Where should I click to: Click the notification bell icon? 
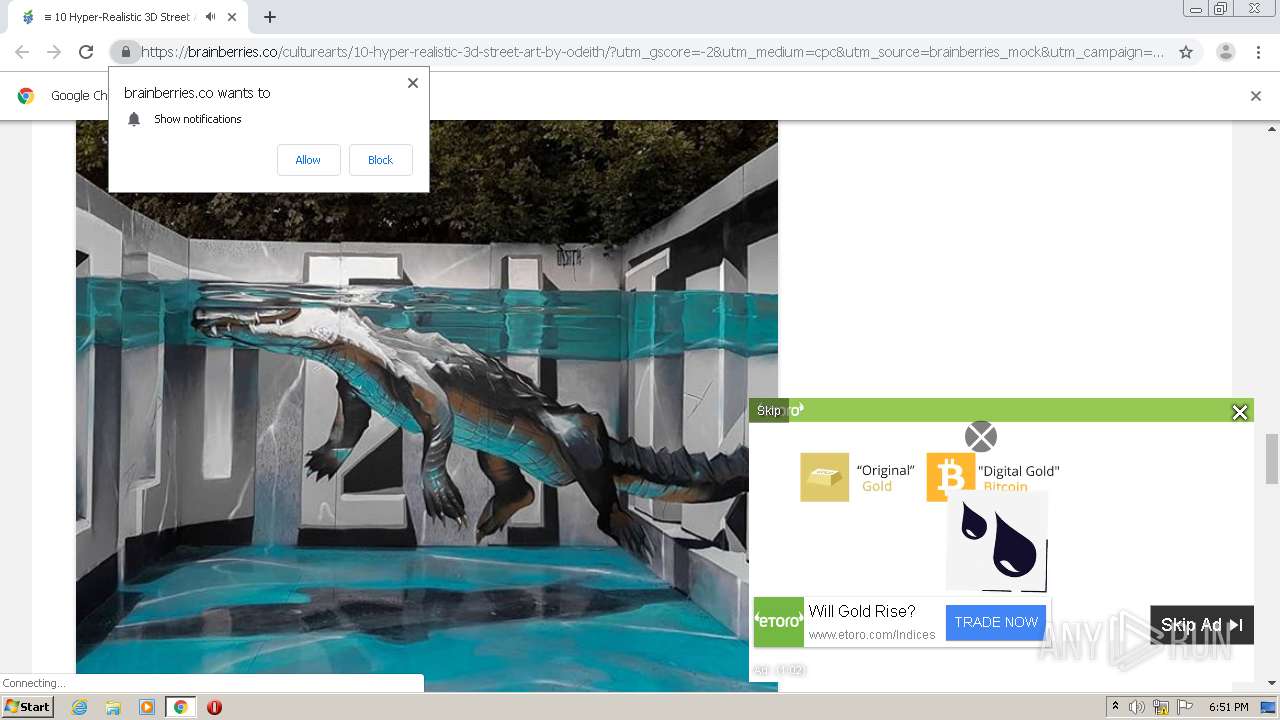[x=134, y=119]
